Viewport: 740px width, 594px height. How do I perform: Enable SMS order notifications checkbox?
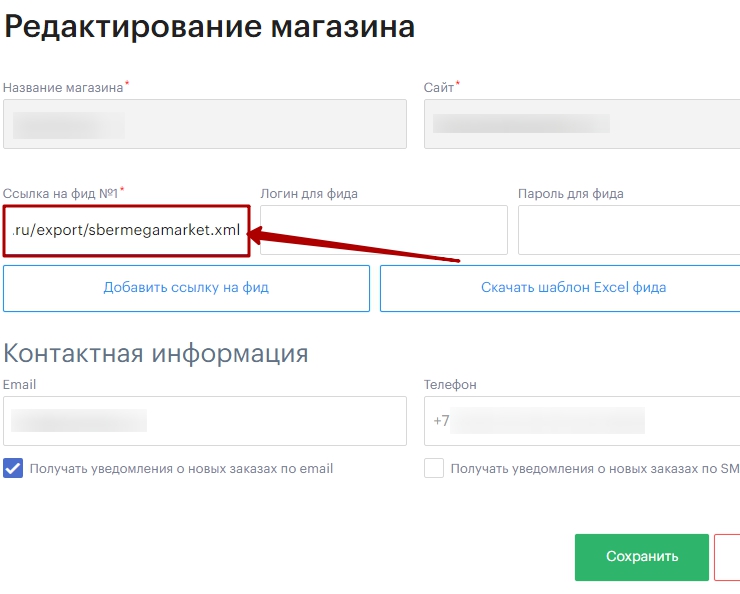(434, 469)
